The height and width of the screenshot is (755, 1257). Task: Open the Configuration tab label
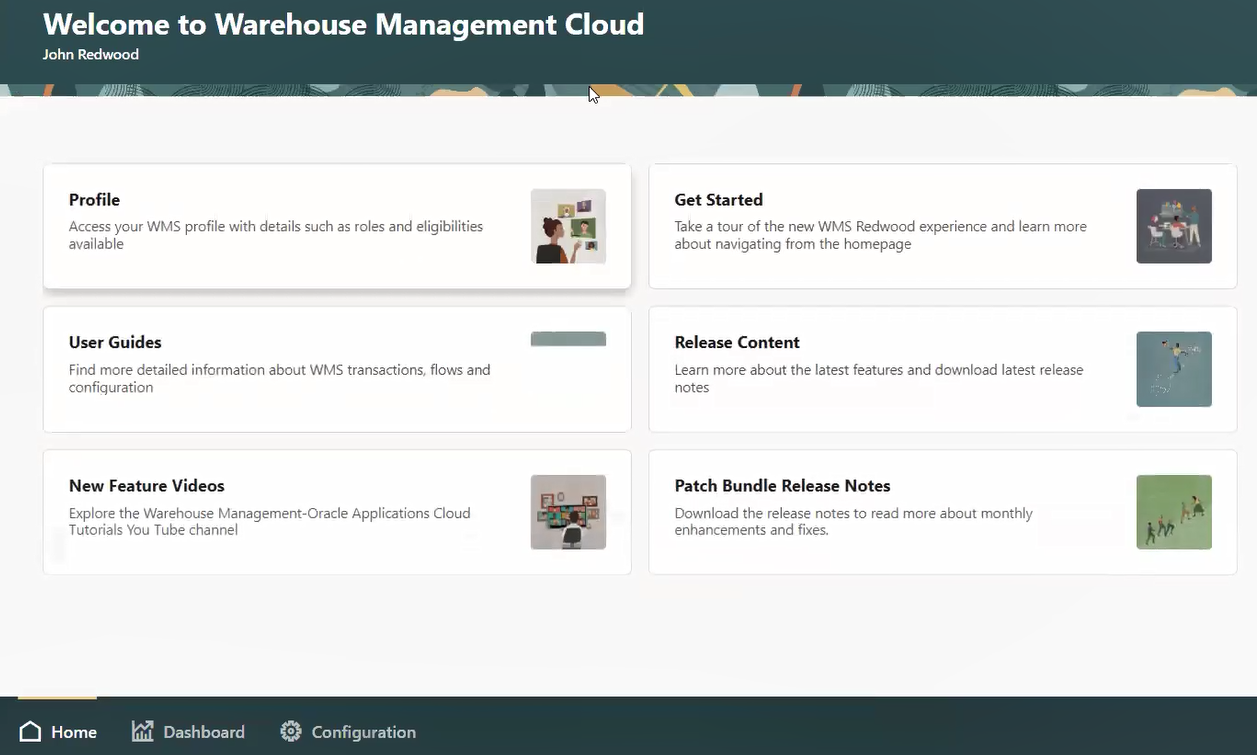[x=364, y=732]
